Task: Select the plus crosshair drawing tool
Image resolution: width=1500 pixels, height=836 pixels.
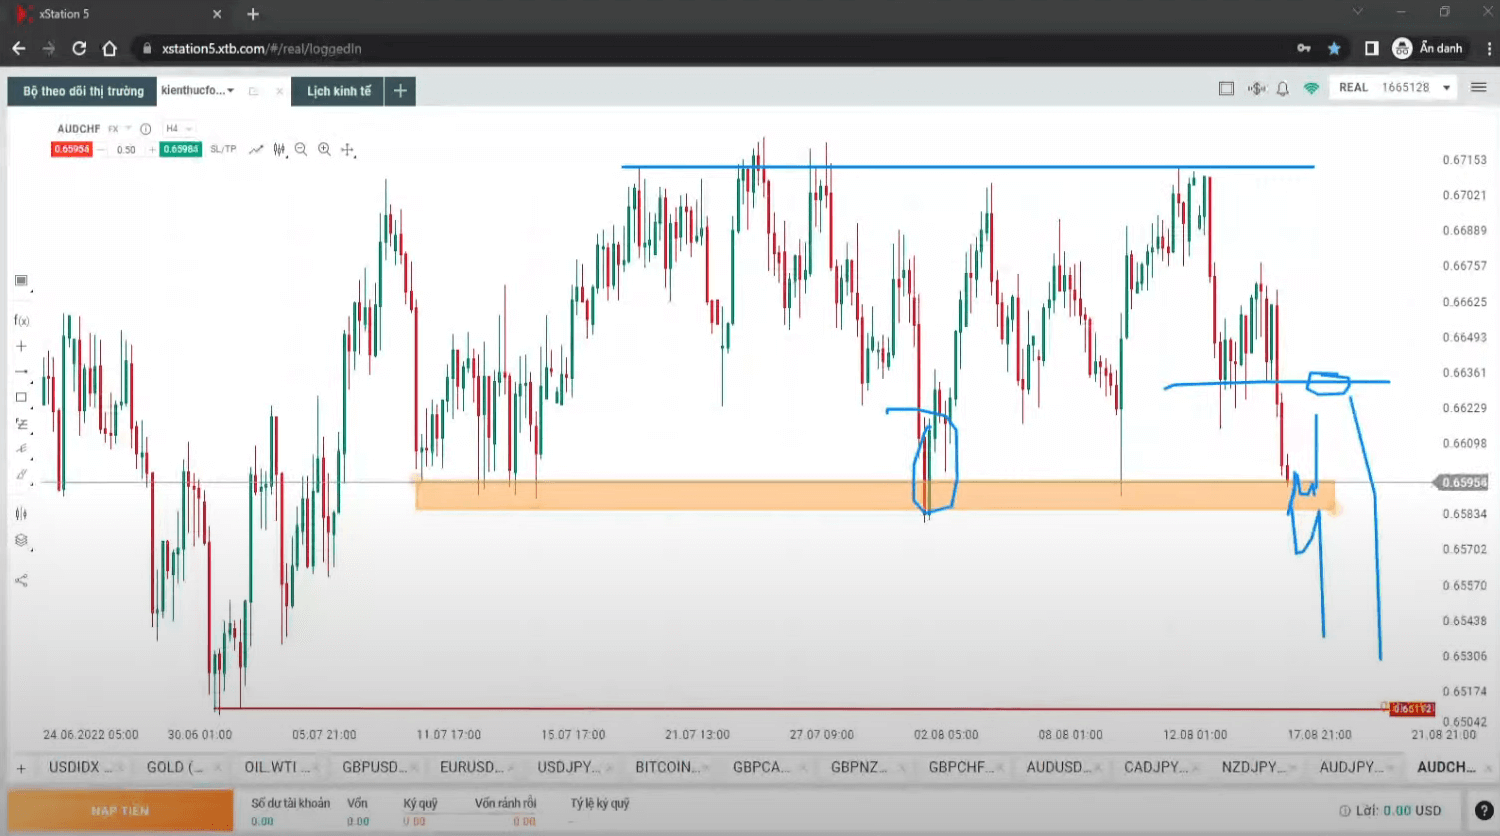Action: [x=21, y=346]
